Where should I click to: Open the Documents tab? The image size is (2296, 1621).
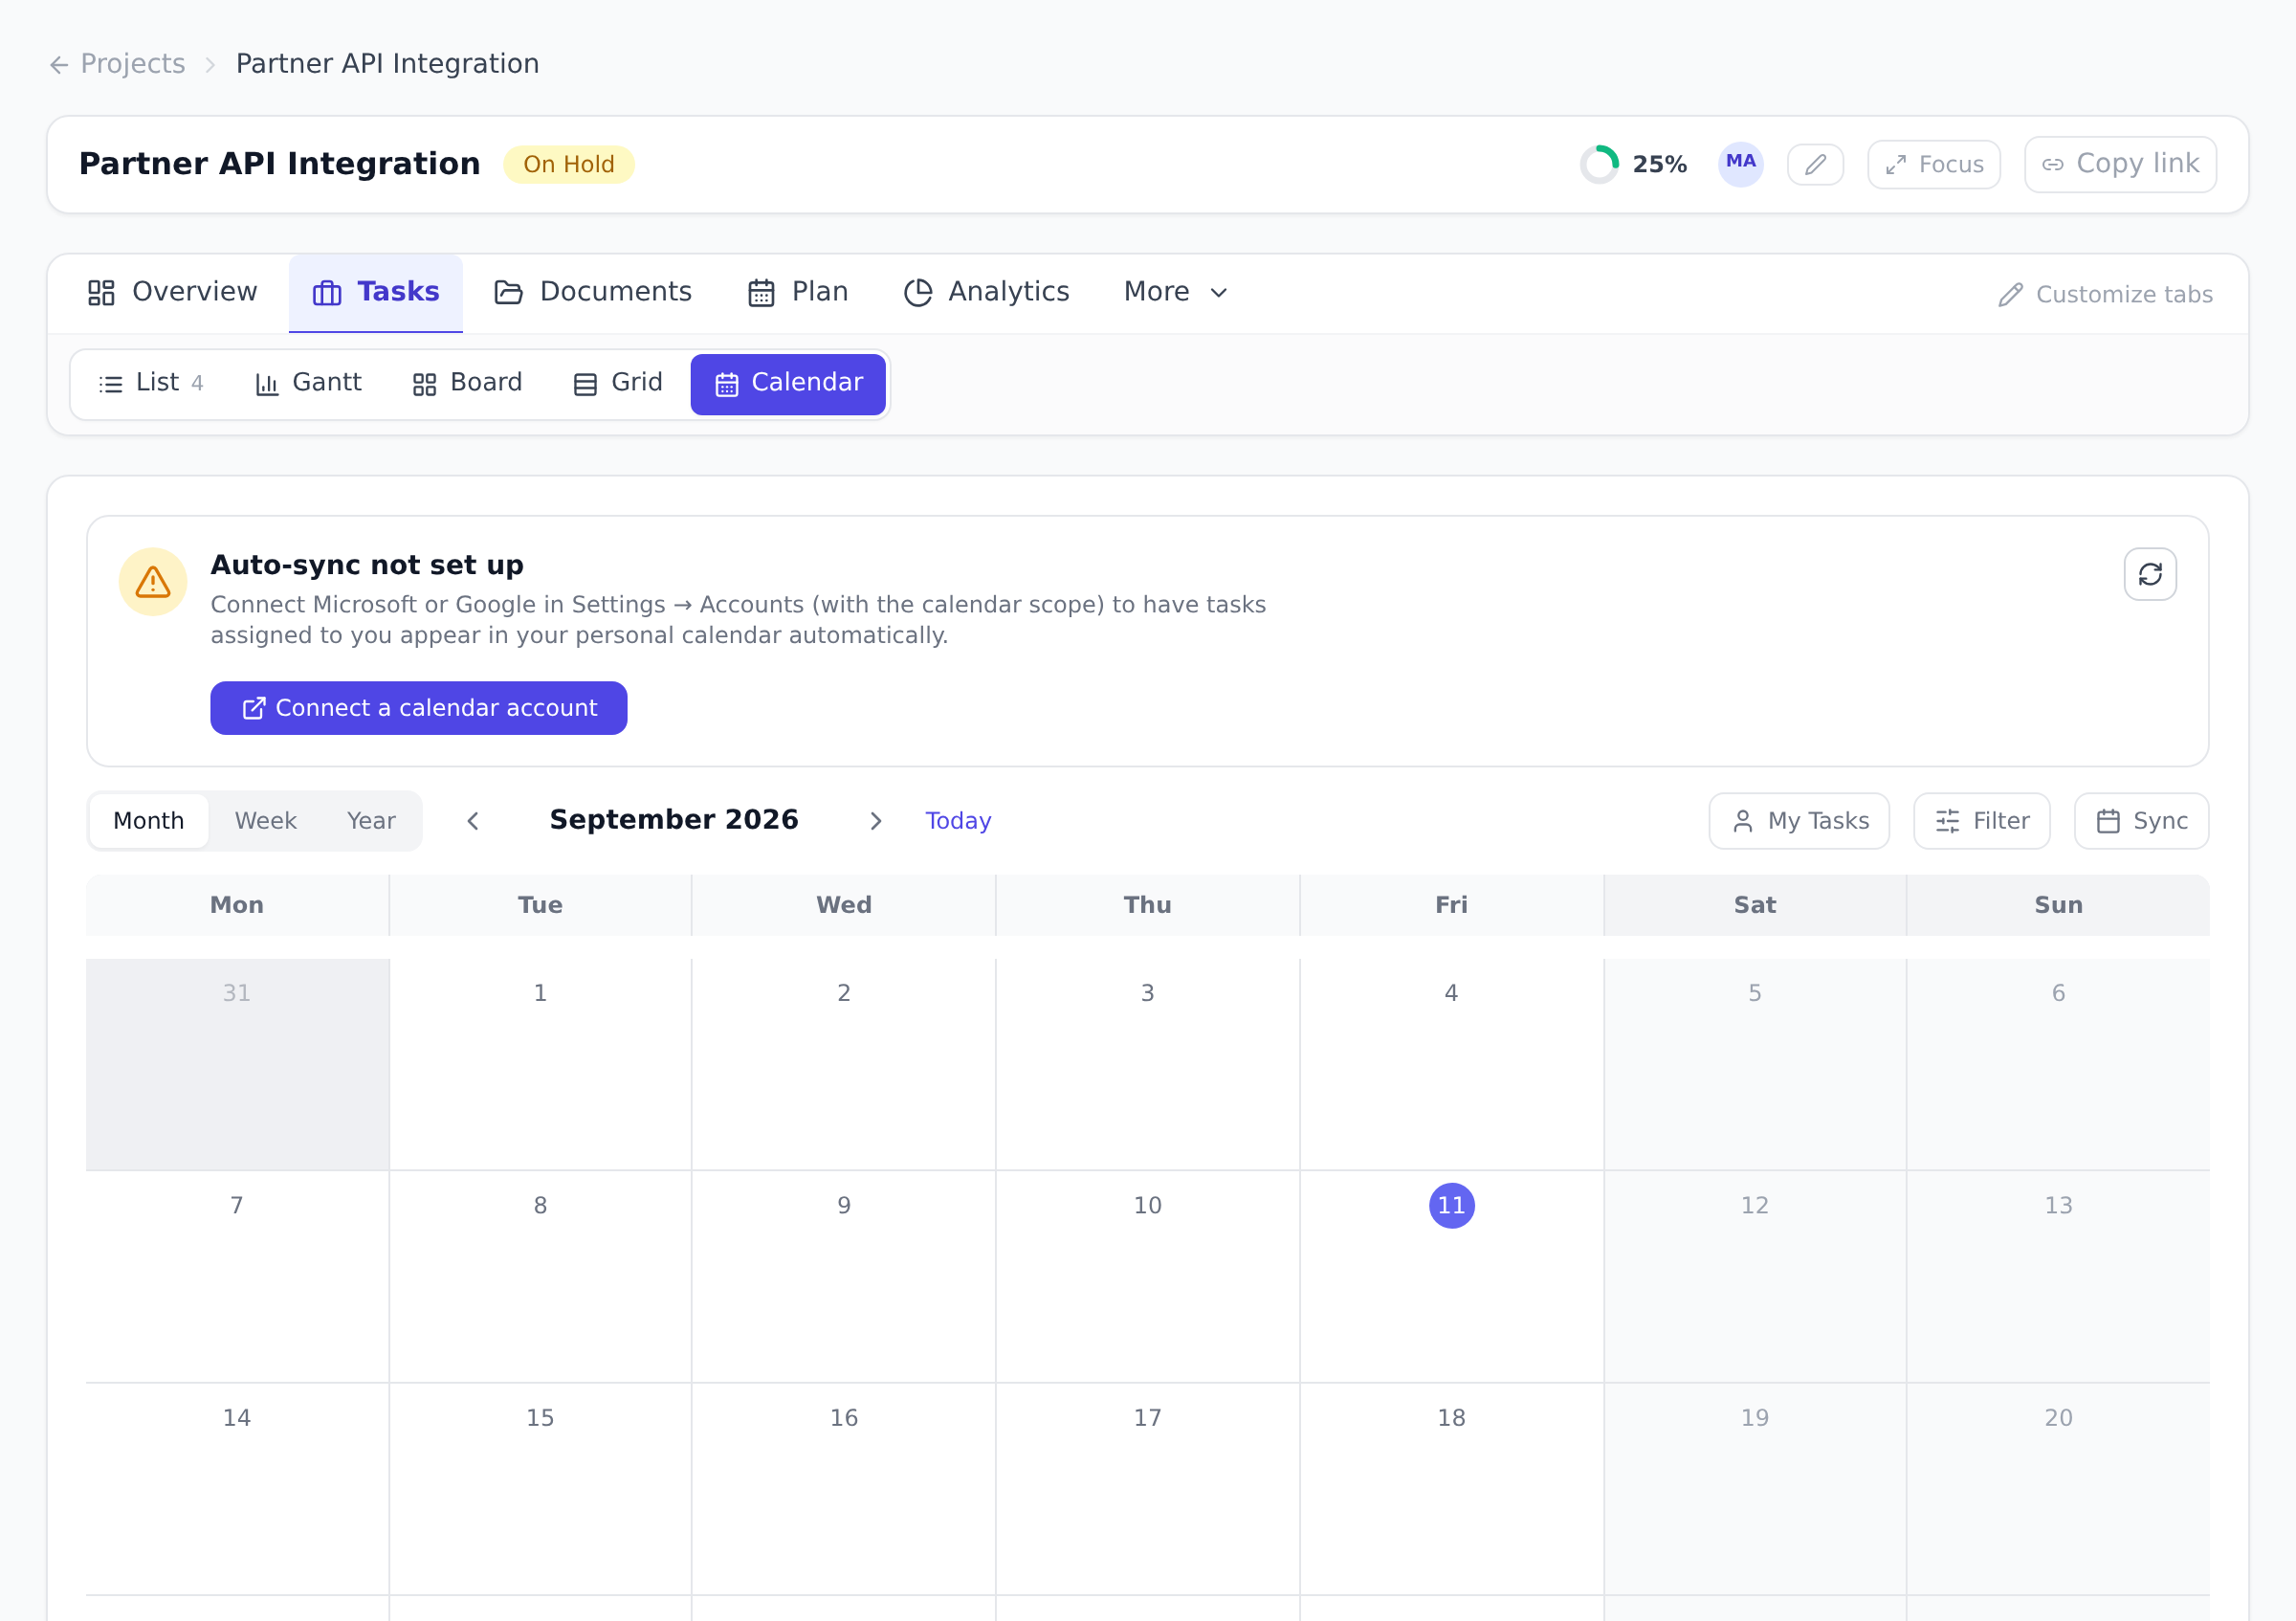593,292
